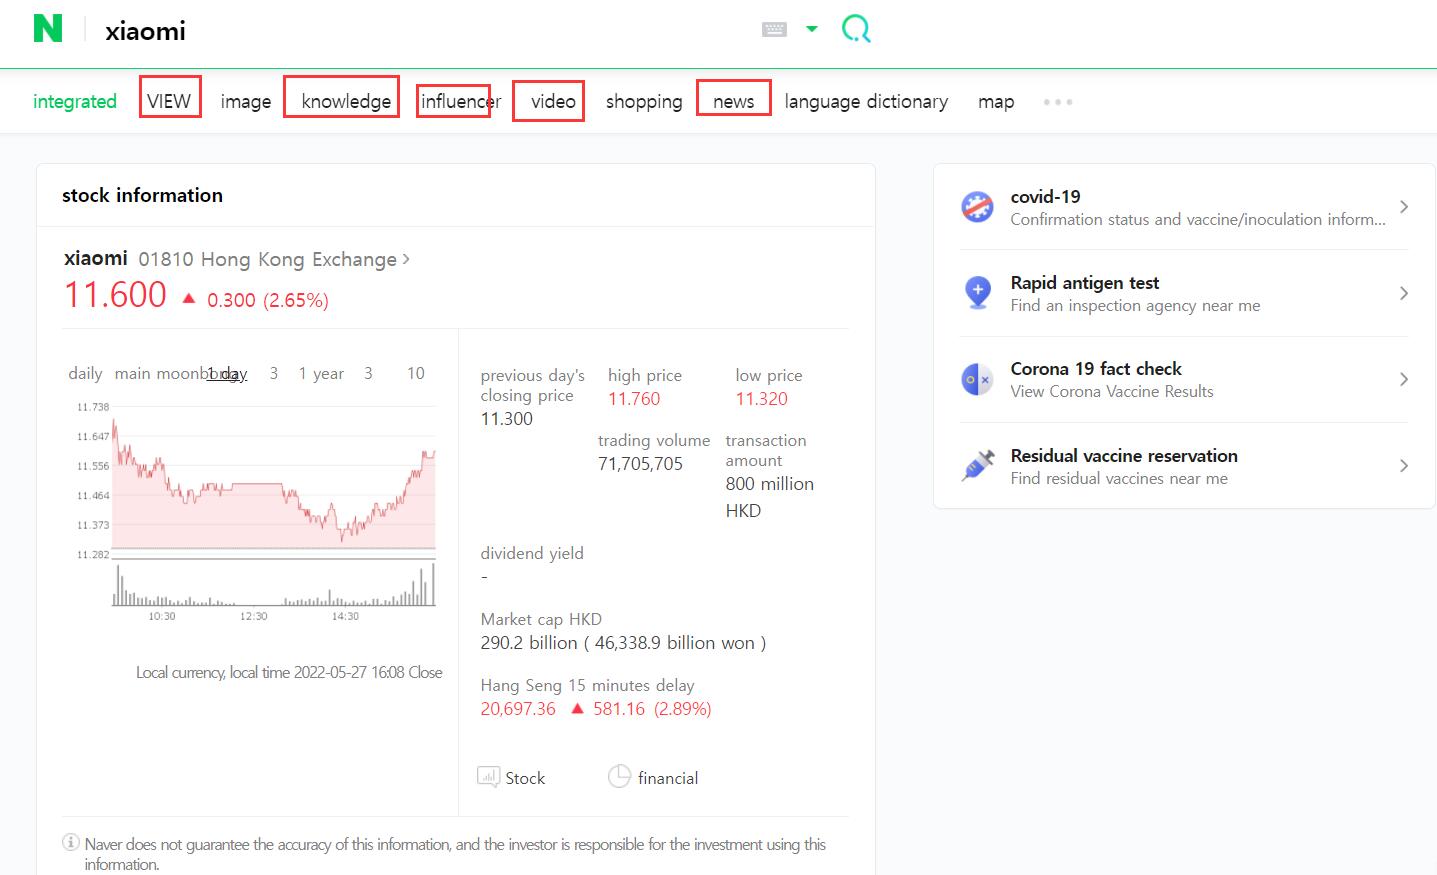Screen dimensions: 1437x875
Task: Open Corona 19 fact check link
Action: (x=1112, y=380)
